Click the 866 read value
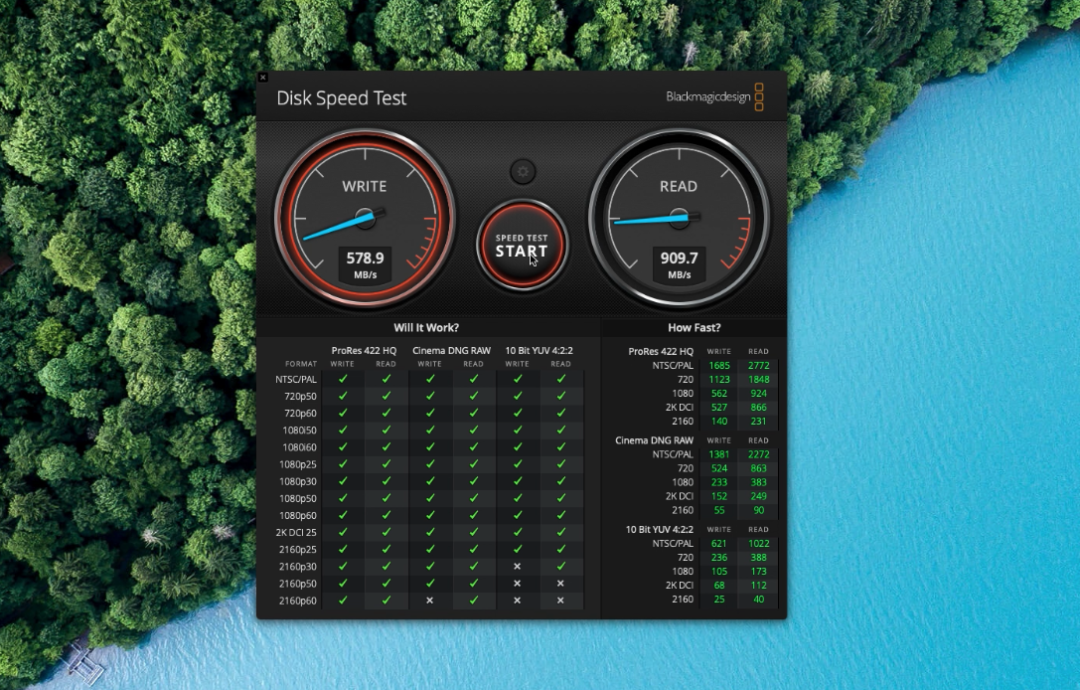The image size is (1080, 690). 758,407
